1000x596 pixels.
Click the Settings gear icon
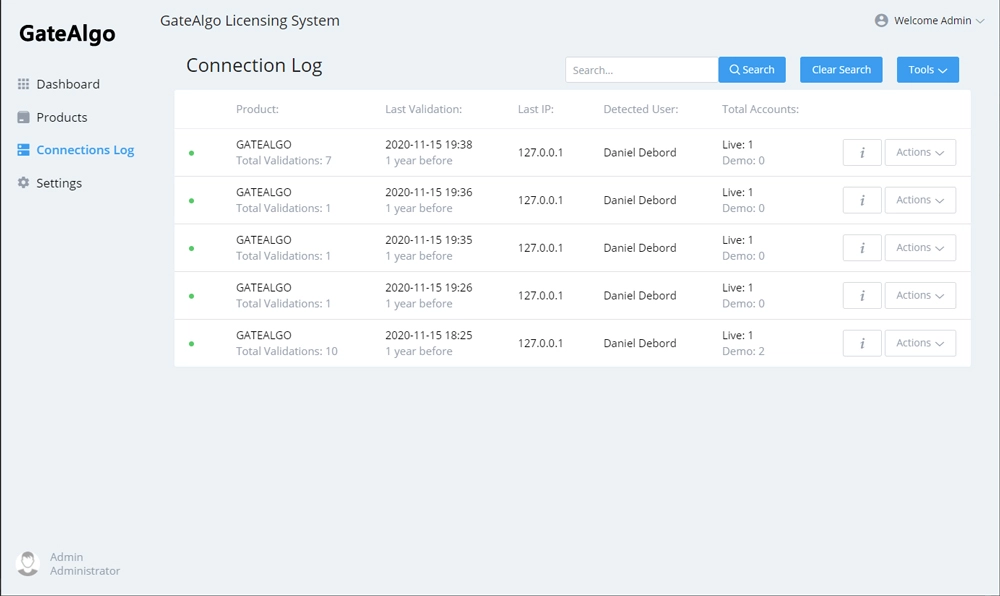24,182
